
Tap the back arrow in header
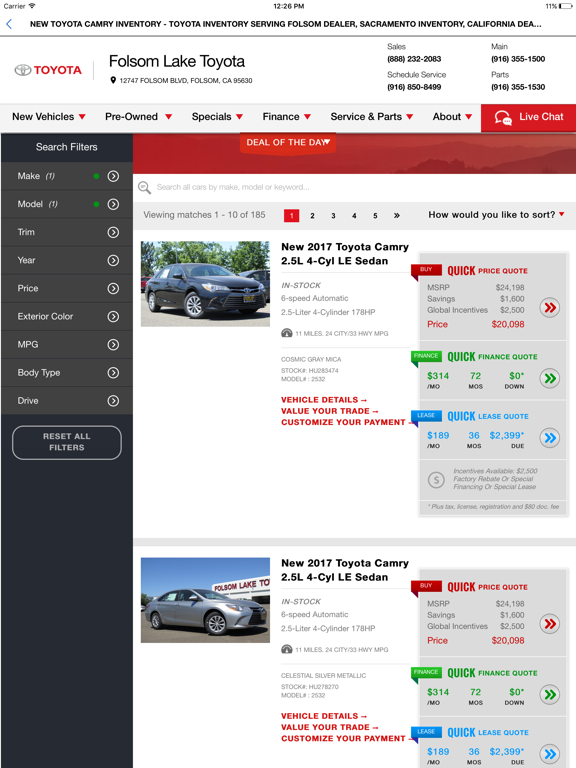coord(9,24)
